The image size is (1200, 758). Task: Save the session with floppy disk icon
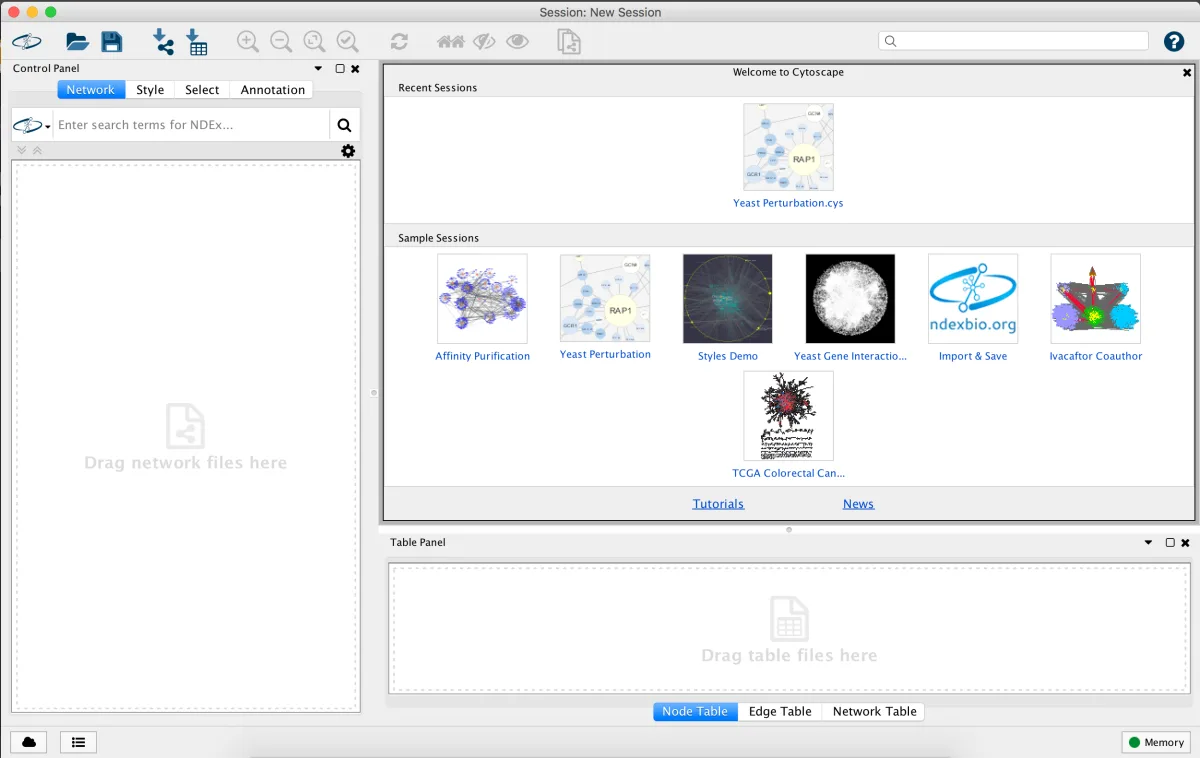[x=111, y=42]
